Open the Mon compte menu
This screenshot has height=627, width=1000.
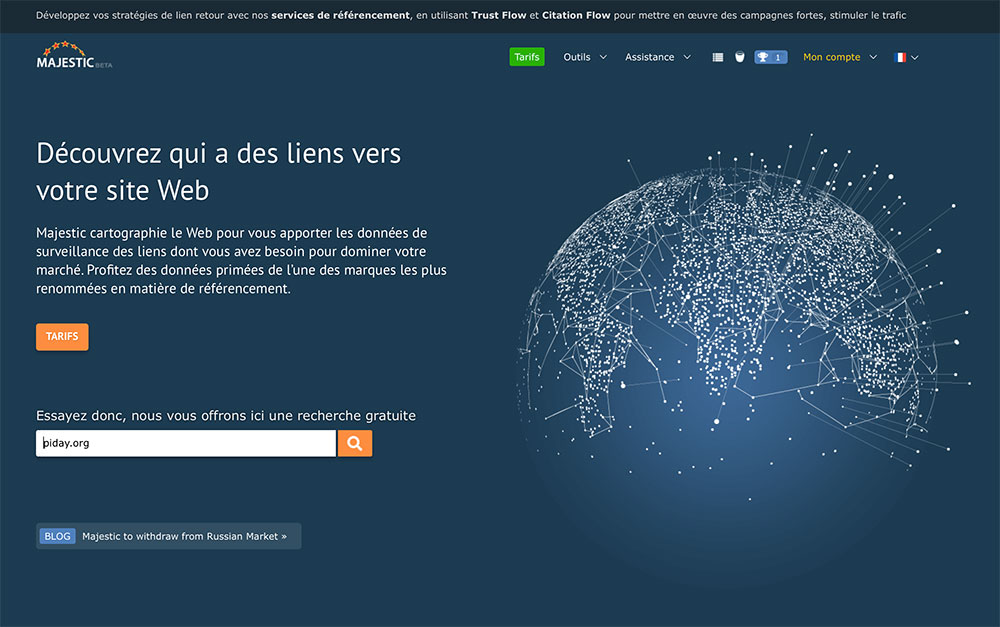832,57
